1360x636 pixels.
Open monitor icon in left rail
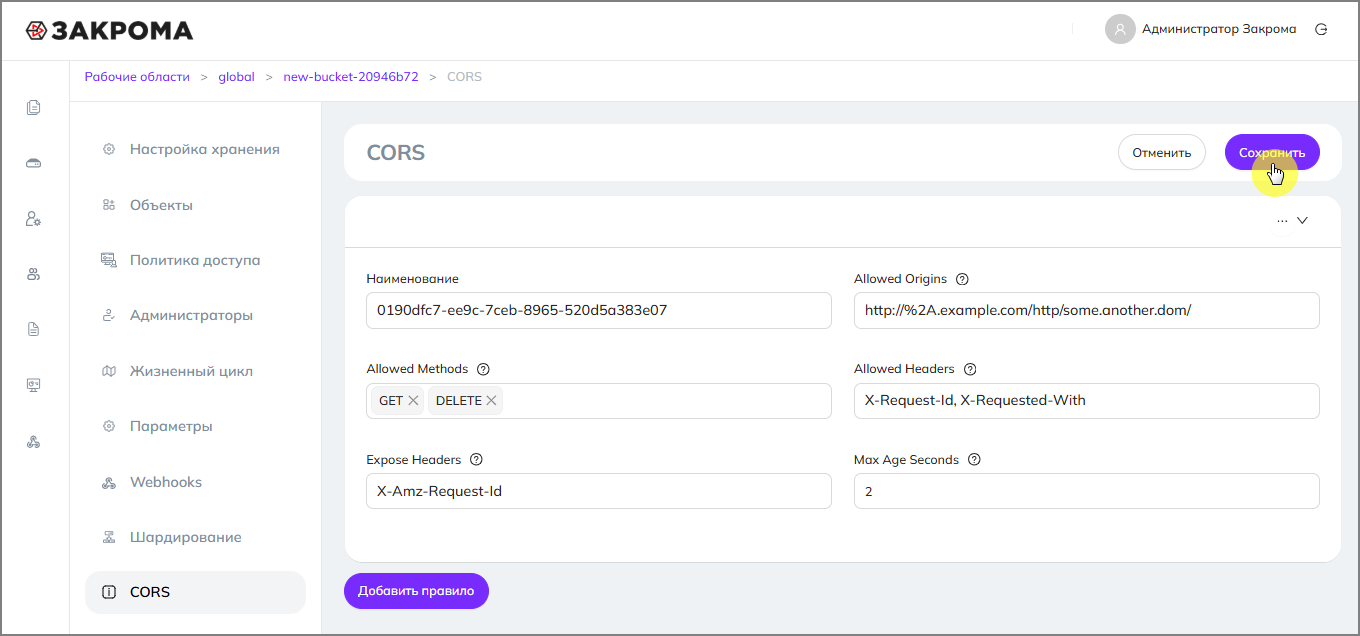pyautogui.click(x=34, y=385)
